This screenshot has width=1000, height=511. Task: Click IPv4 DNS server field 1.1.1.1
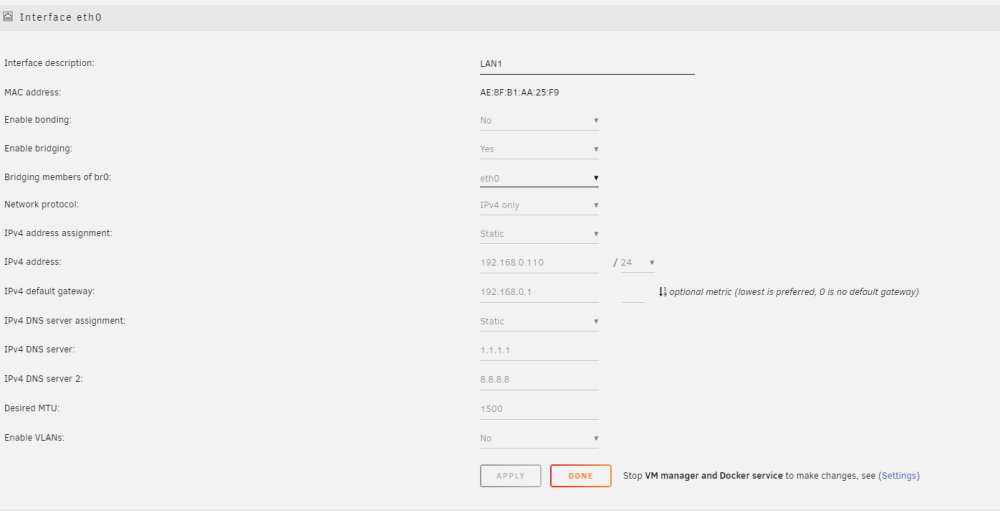(539, 350)
